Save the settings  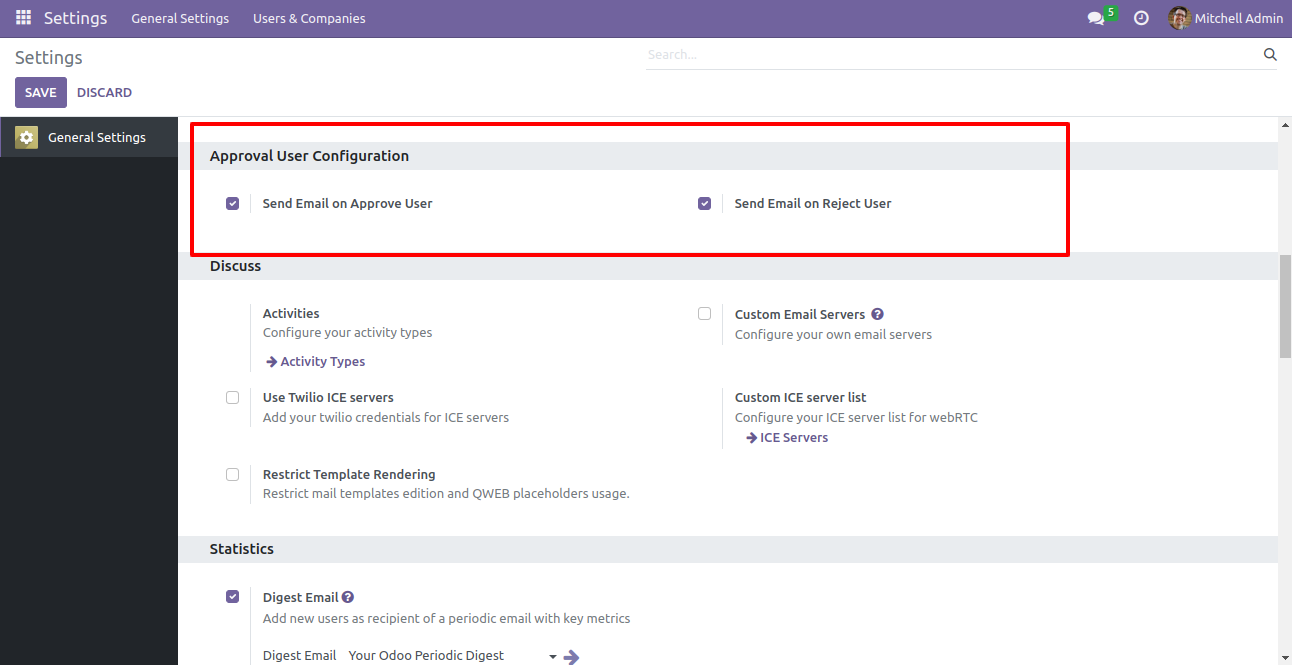tap(41, 92)
